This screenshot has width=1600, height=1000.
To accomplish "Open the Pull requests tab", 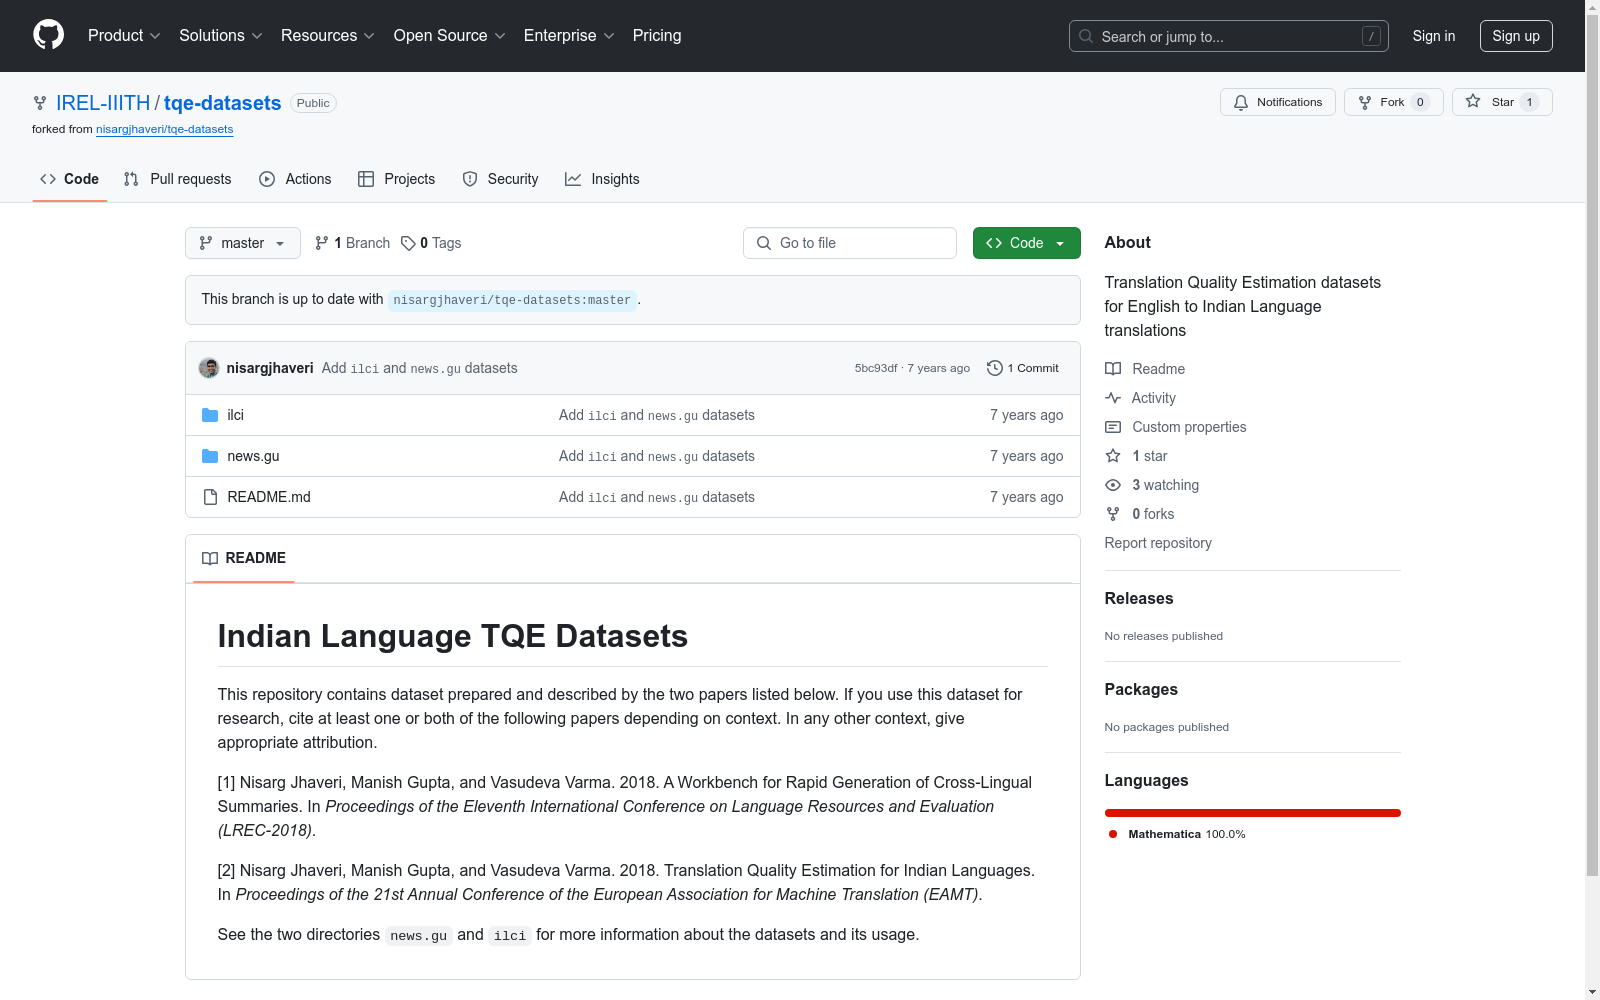I will tap(178, 179).
